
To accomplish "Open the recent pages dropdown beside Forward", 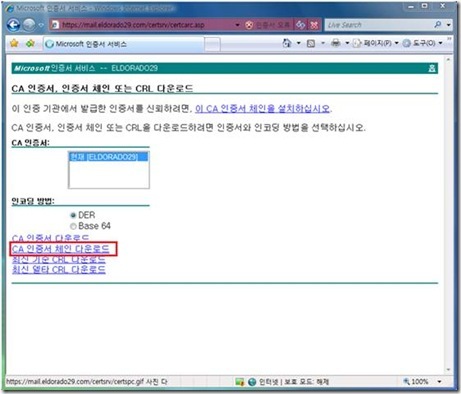I will coord(41,25).
